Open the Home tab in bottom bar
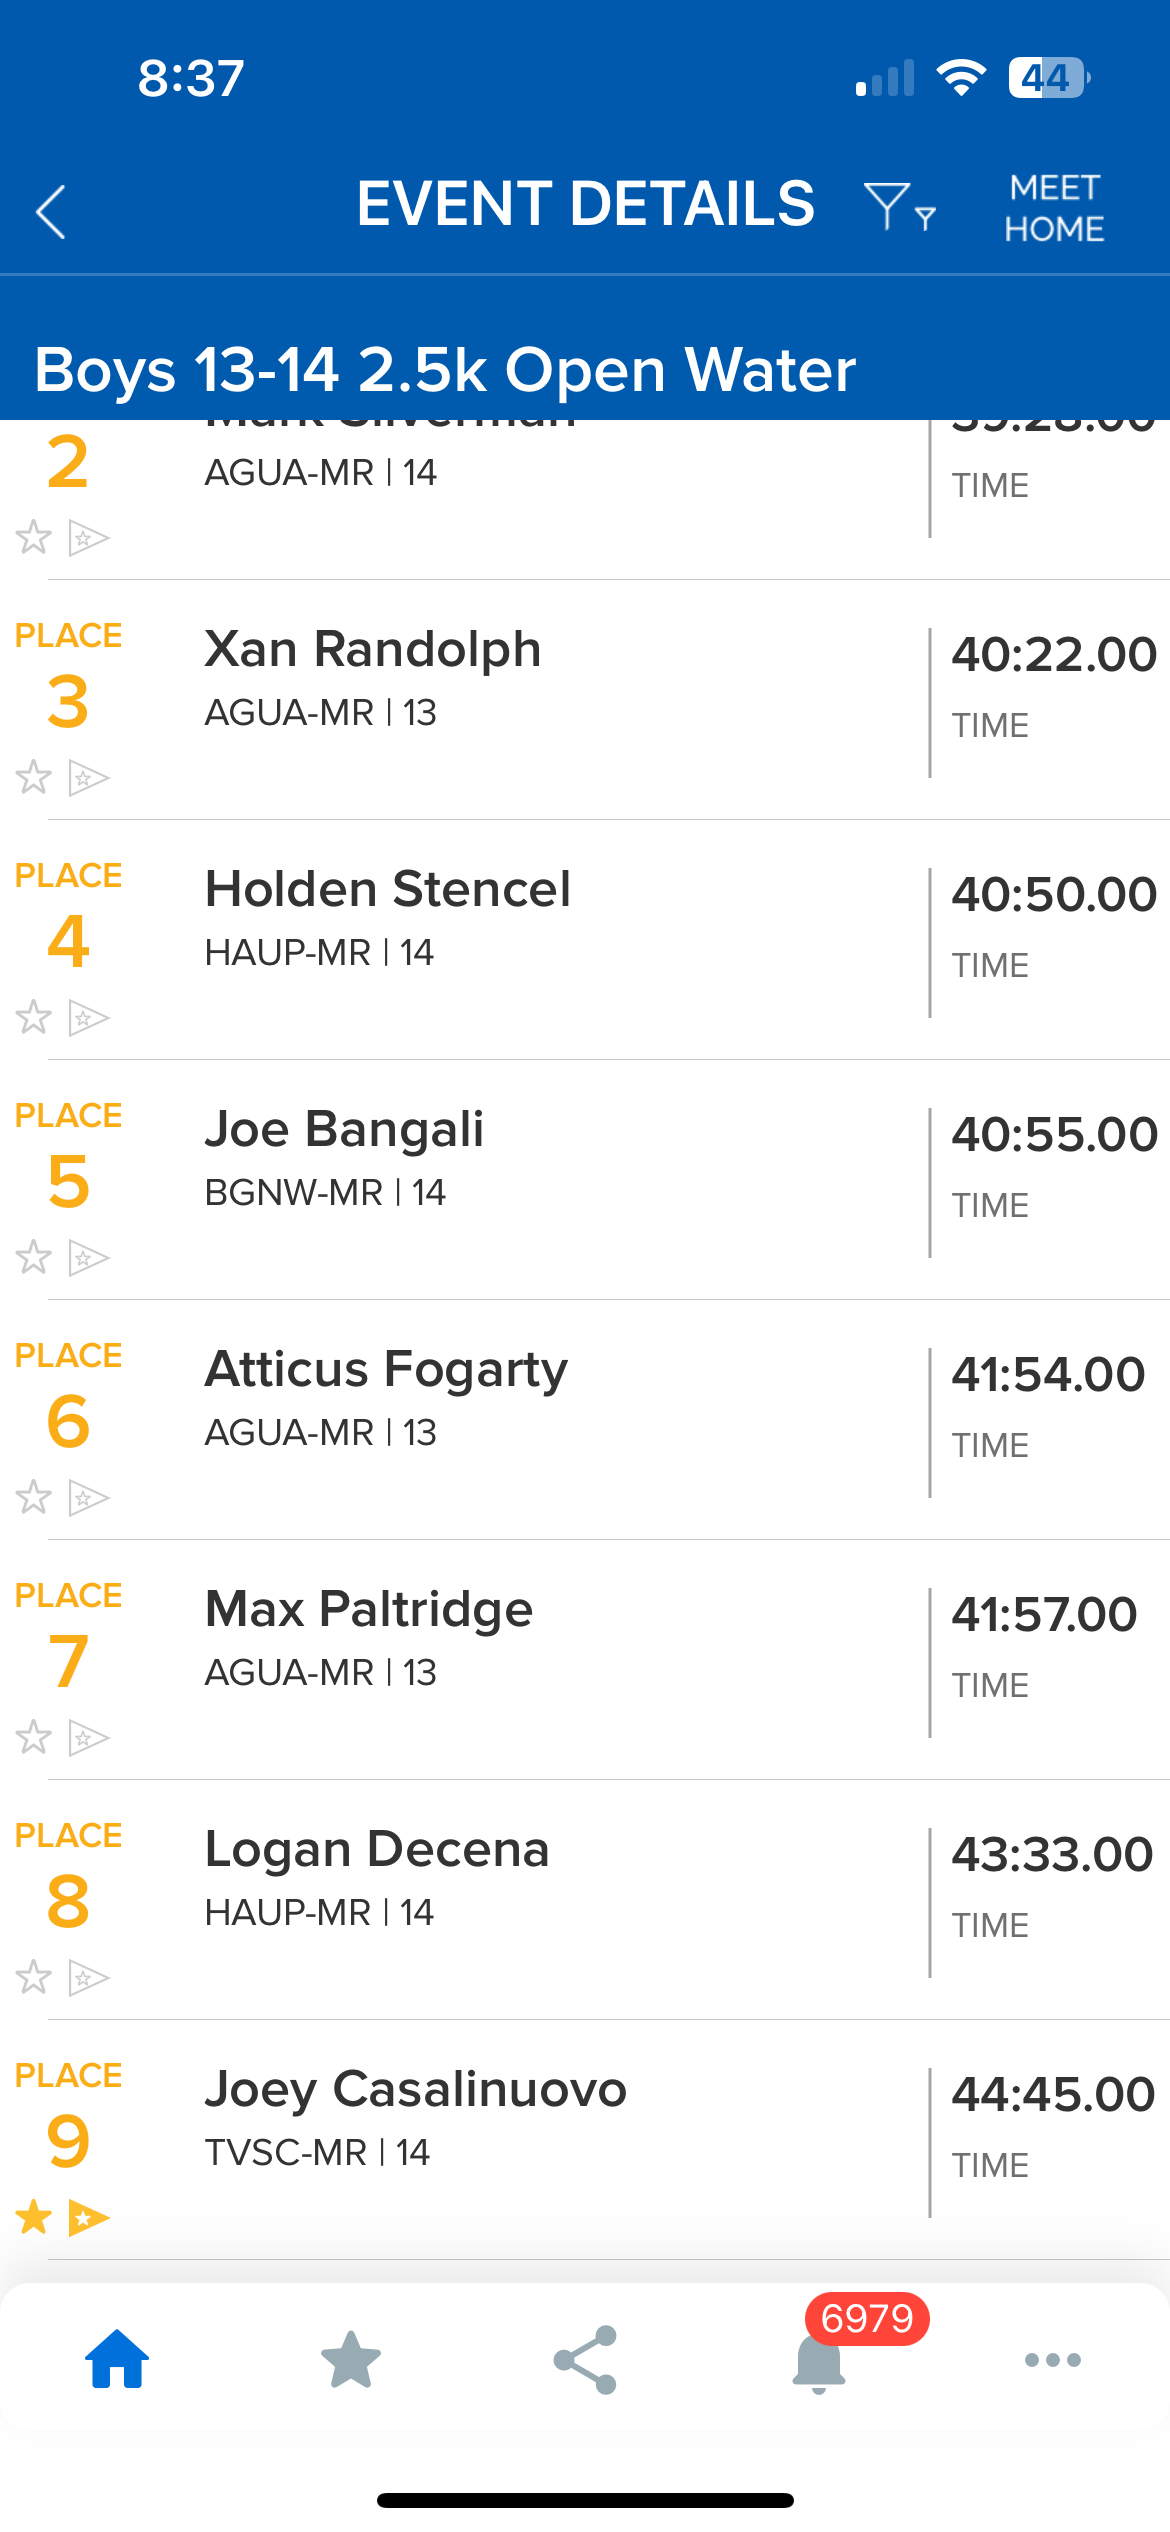The image size is (1170, 2532). tap(117, 2359)
